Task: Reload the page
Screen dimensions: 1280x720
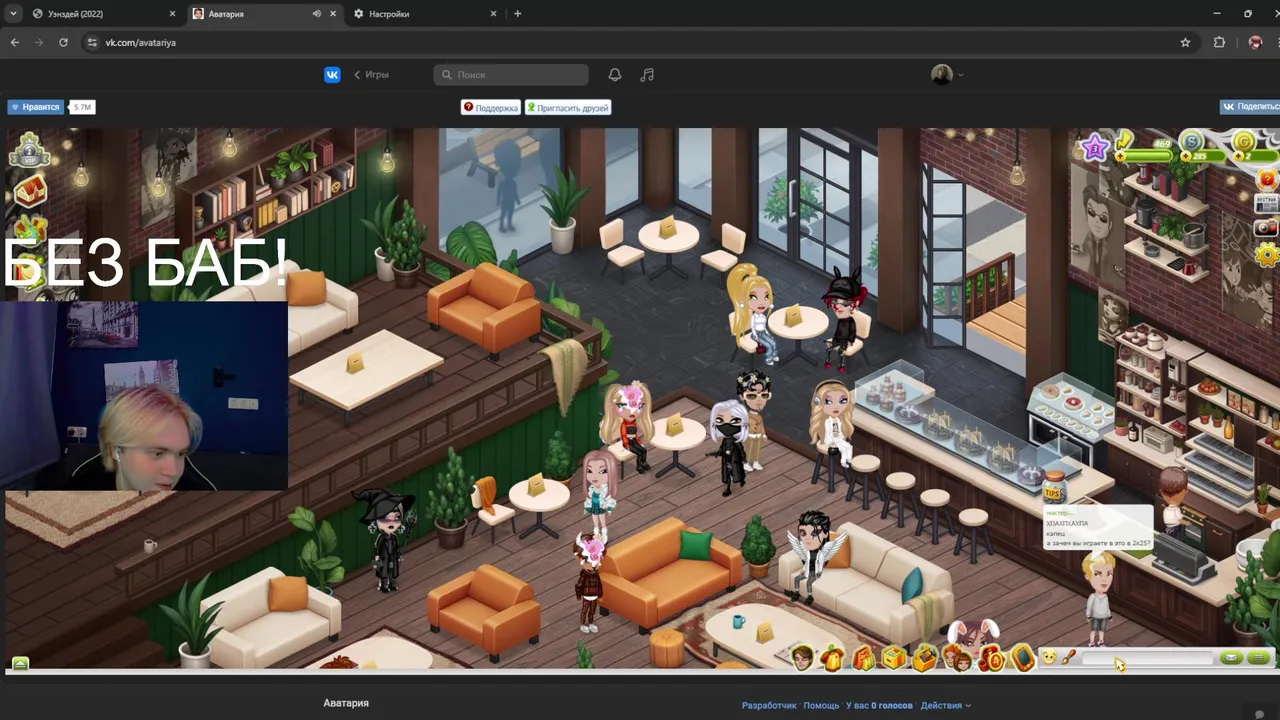Action: tap(63, 42)
